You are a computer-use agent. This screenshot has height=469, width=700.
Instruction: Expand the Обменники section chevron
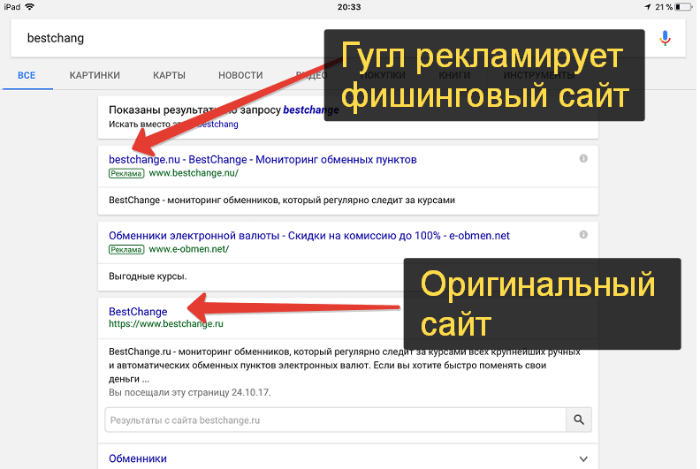point(582,458)
